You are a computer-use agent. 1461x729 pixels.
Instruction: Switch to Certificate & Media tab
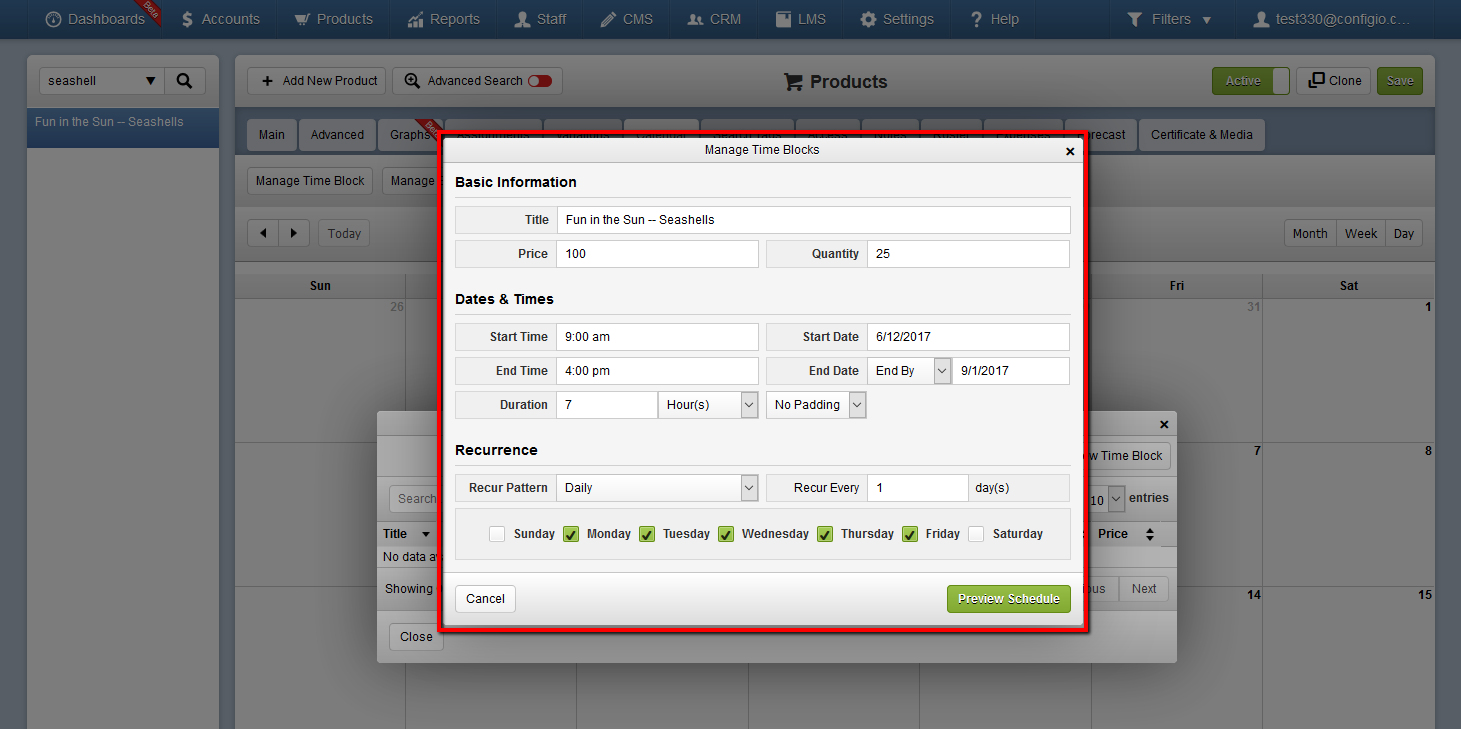point(1201,135)
